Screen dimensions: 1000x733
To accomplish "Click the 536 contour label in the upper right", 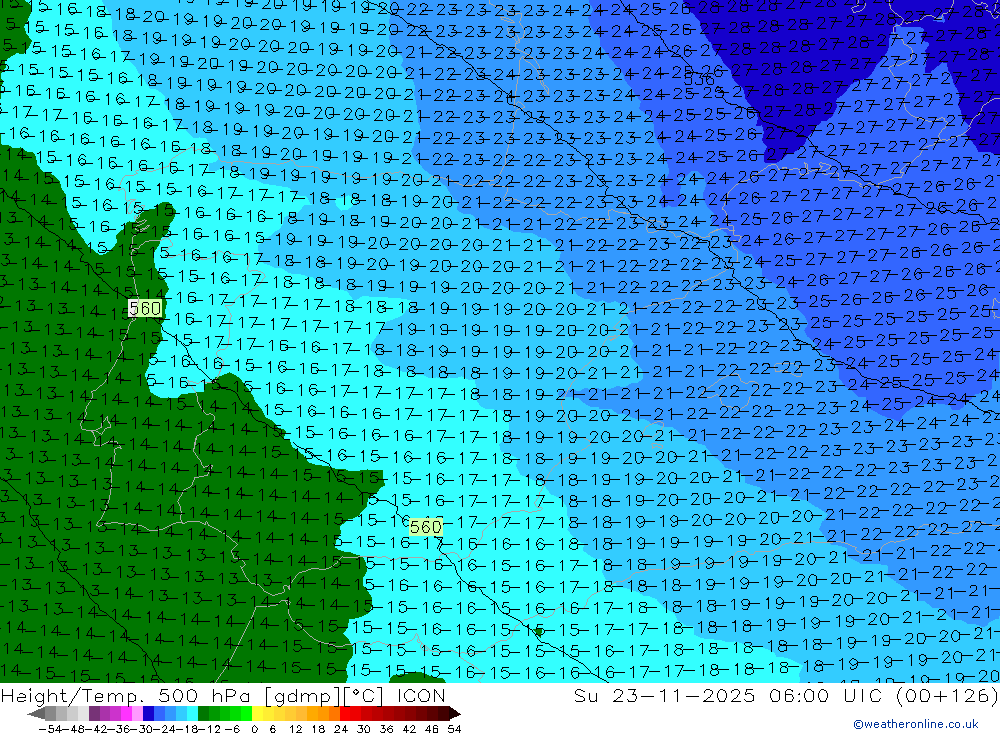I will (x=699, y=80).
